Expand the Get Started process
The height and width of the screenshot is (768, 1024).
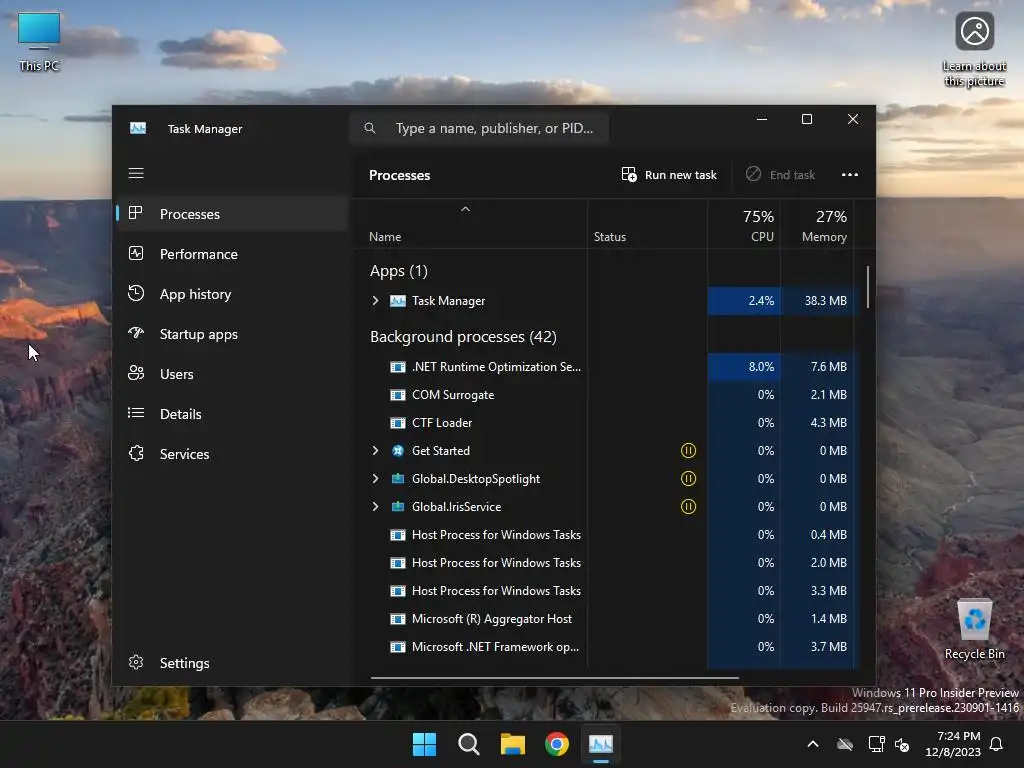click(x=376, y=451)
